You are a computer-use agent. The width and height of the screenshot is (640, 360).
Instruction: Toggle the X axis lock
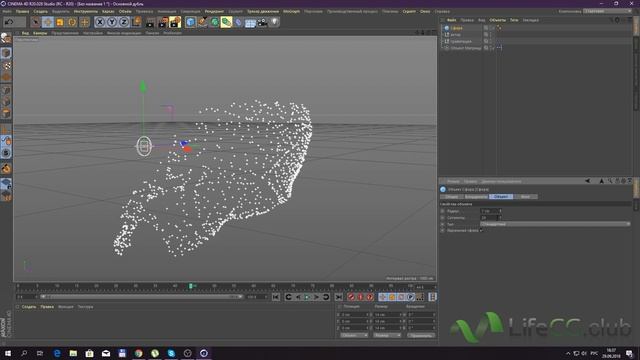(100, 22)
